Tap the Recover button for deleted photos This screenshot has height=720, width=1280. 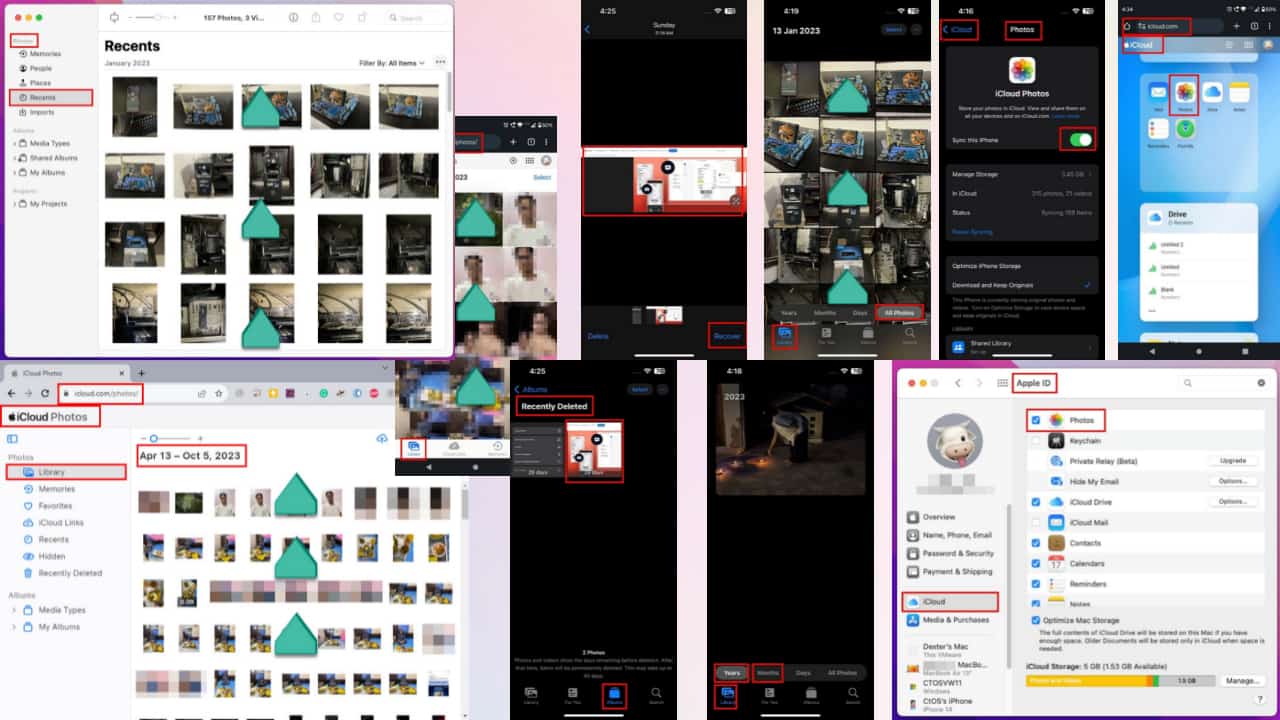[727, 336]
